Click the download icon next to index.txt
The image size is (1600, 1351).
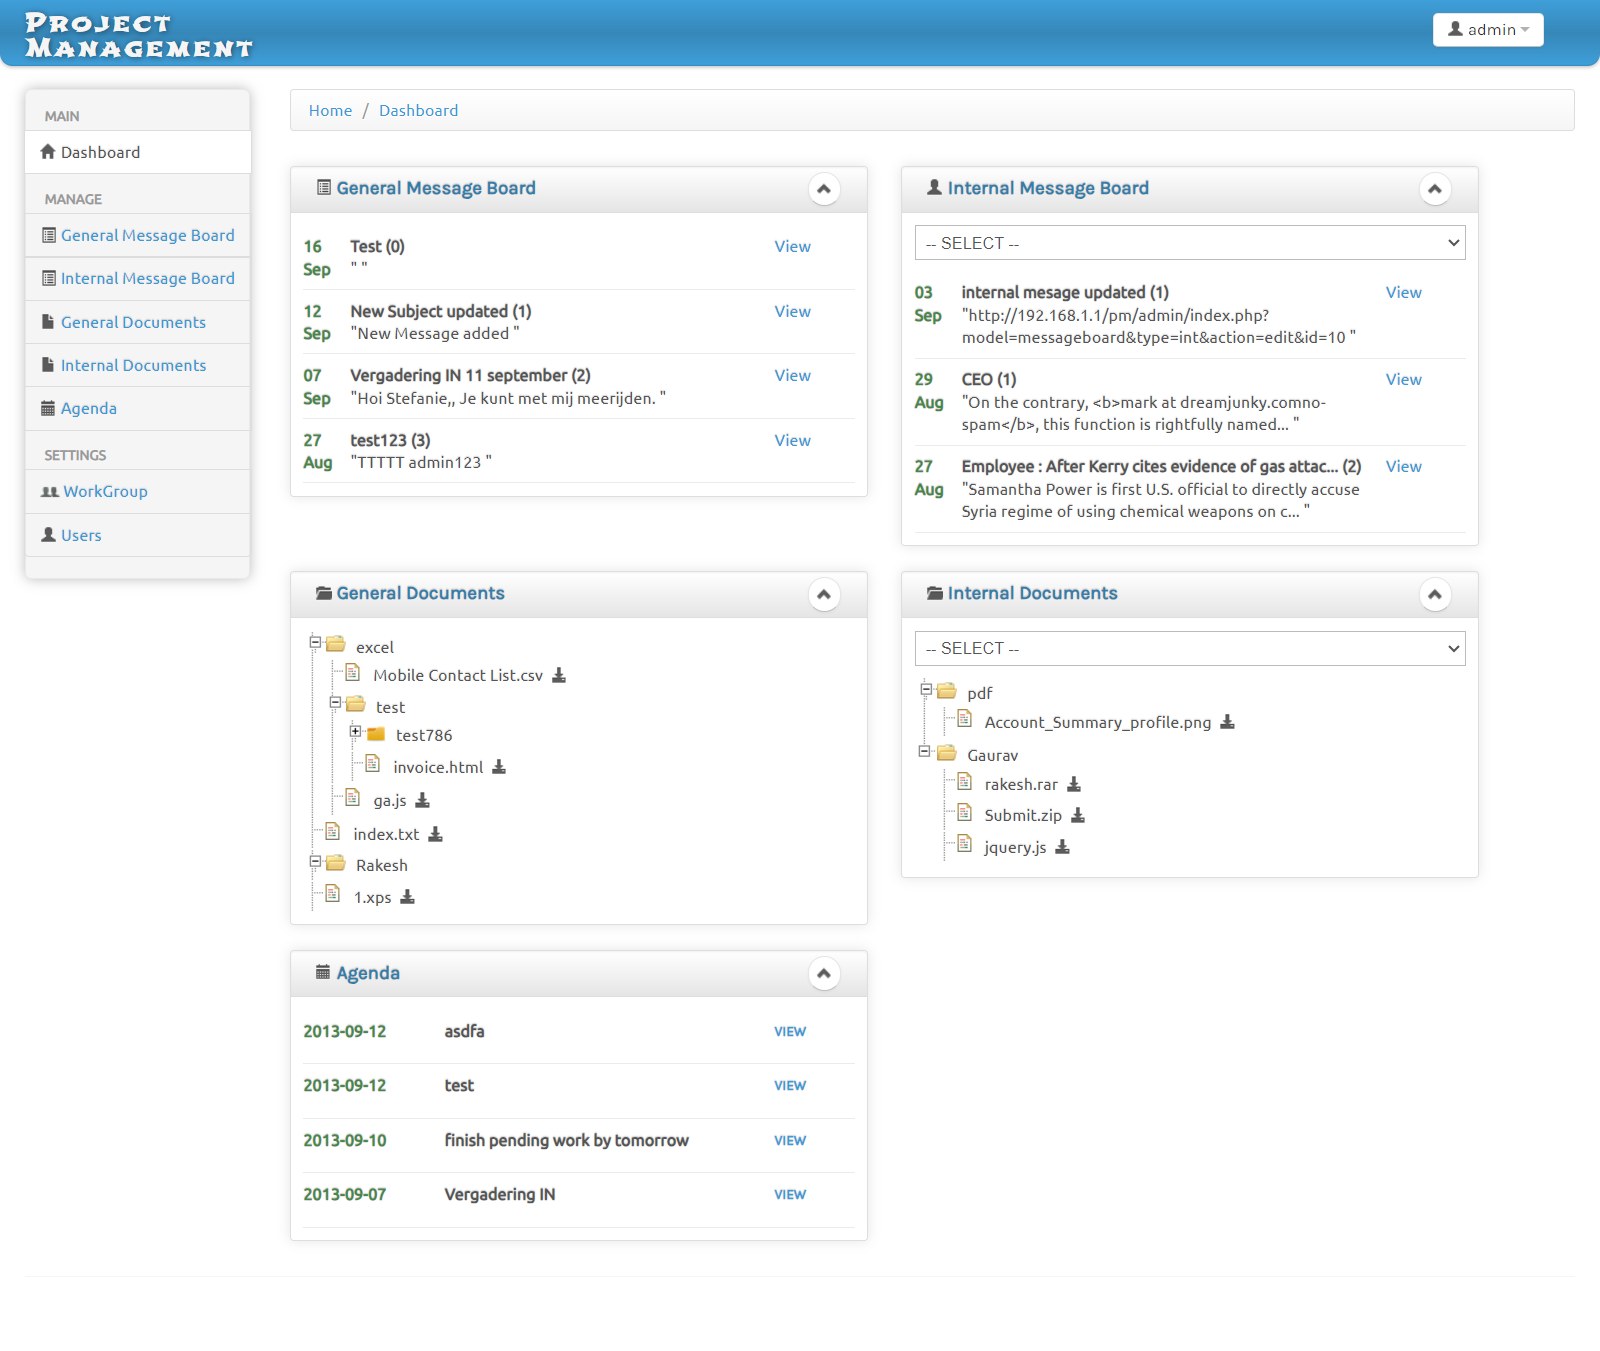tap(435, 834)
